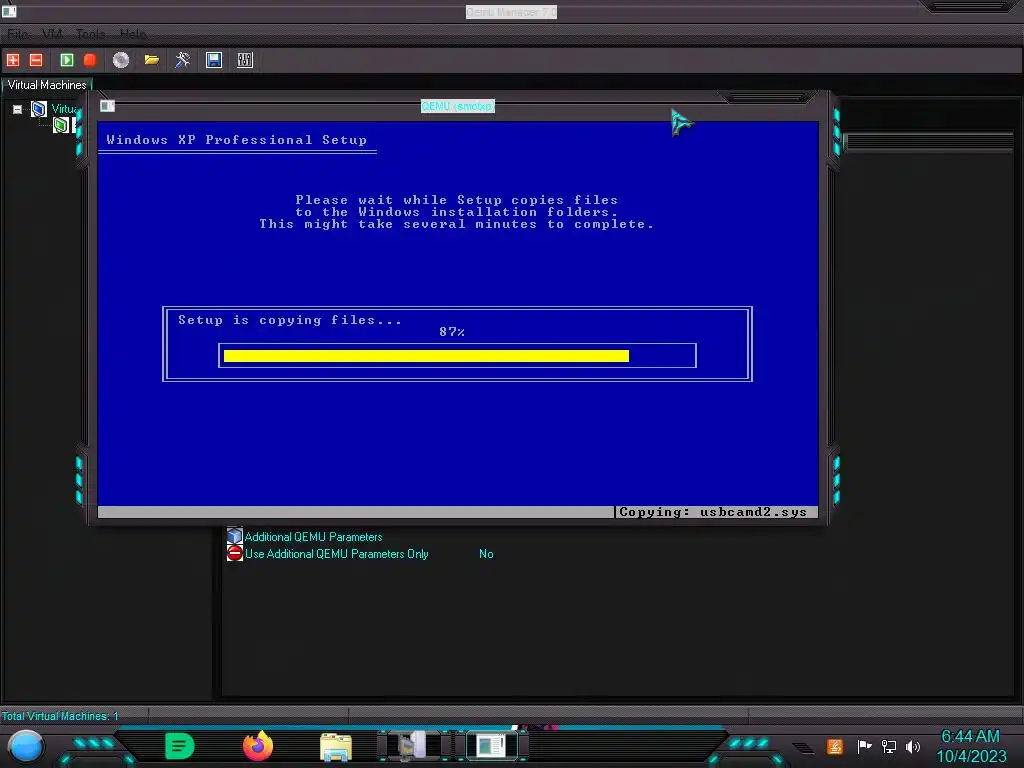This screenshot has height=768, width=1024.
Task: Start the VM with the green play icon
Action: (67, 60)
